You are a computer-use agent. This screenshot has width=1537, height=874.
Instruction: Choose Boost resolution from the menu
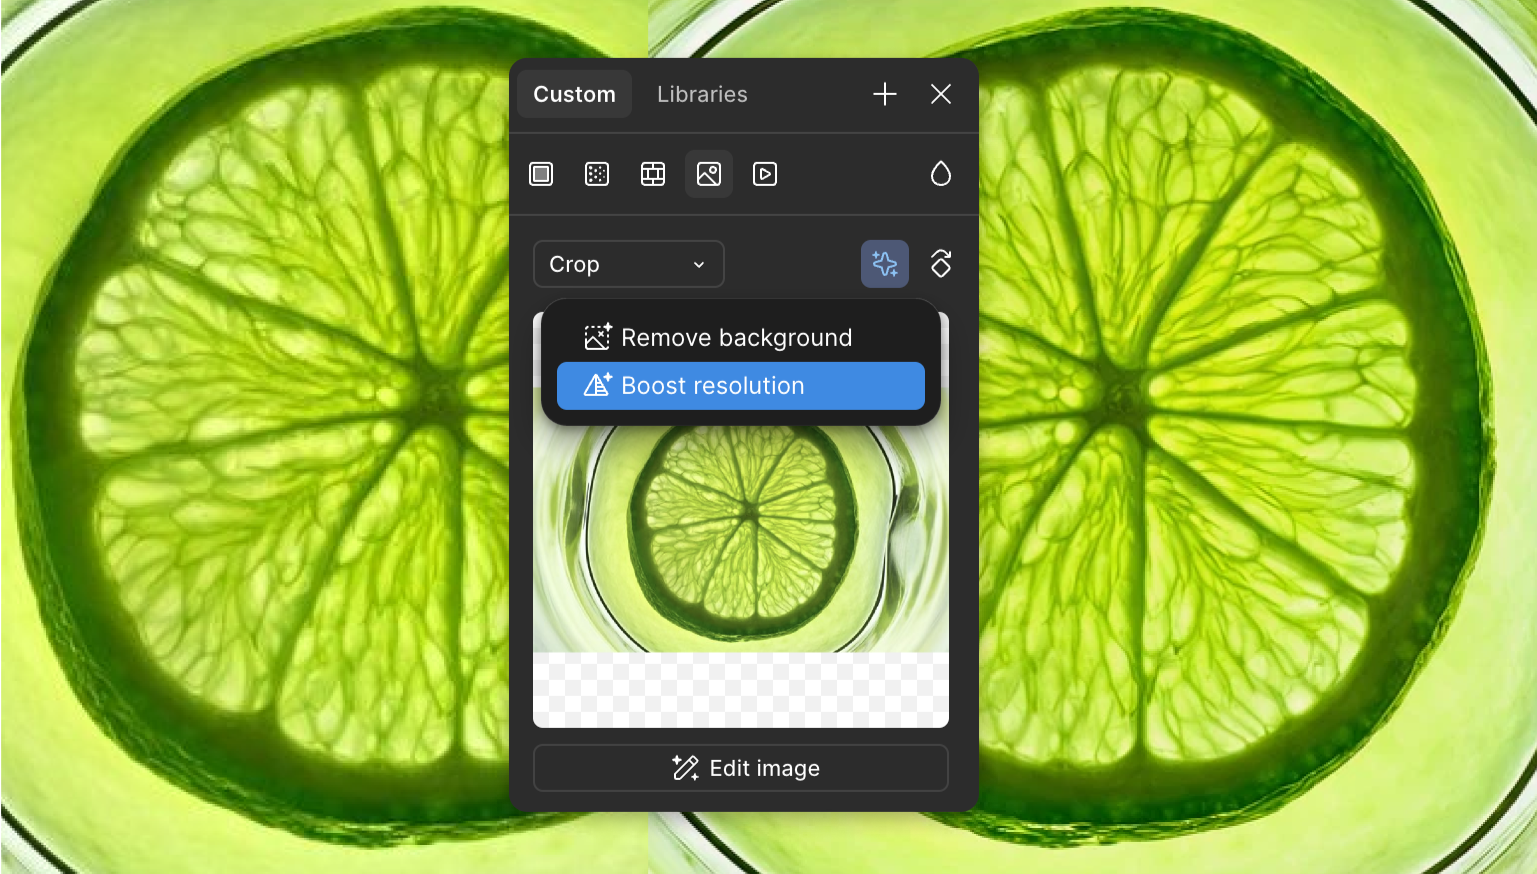click(x=740, y=386)
